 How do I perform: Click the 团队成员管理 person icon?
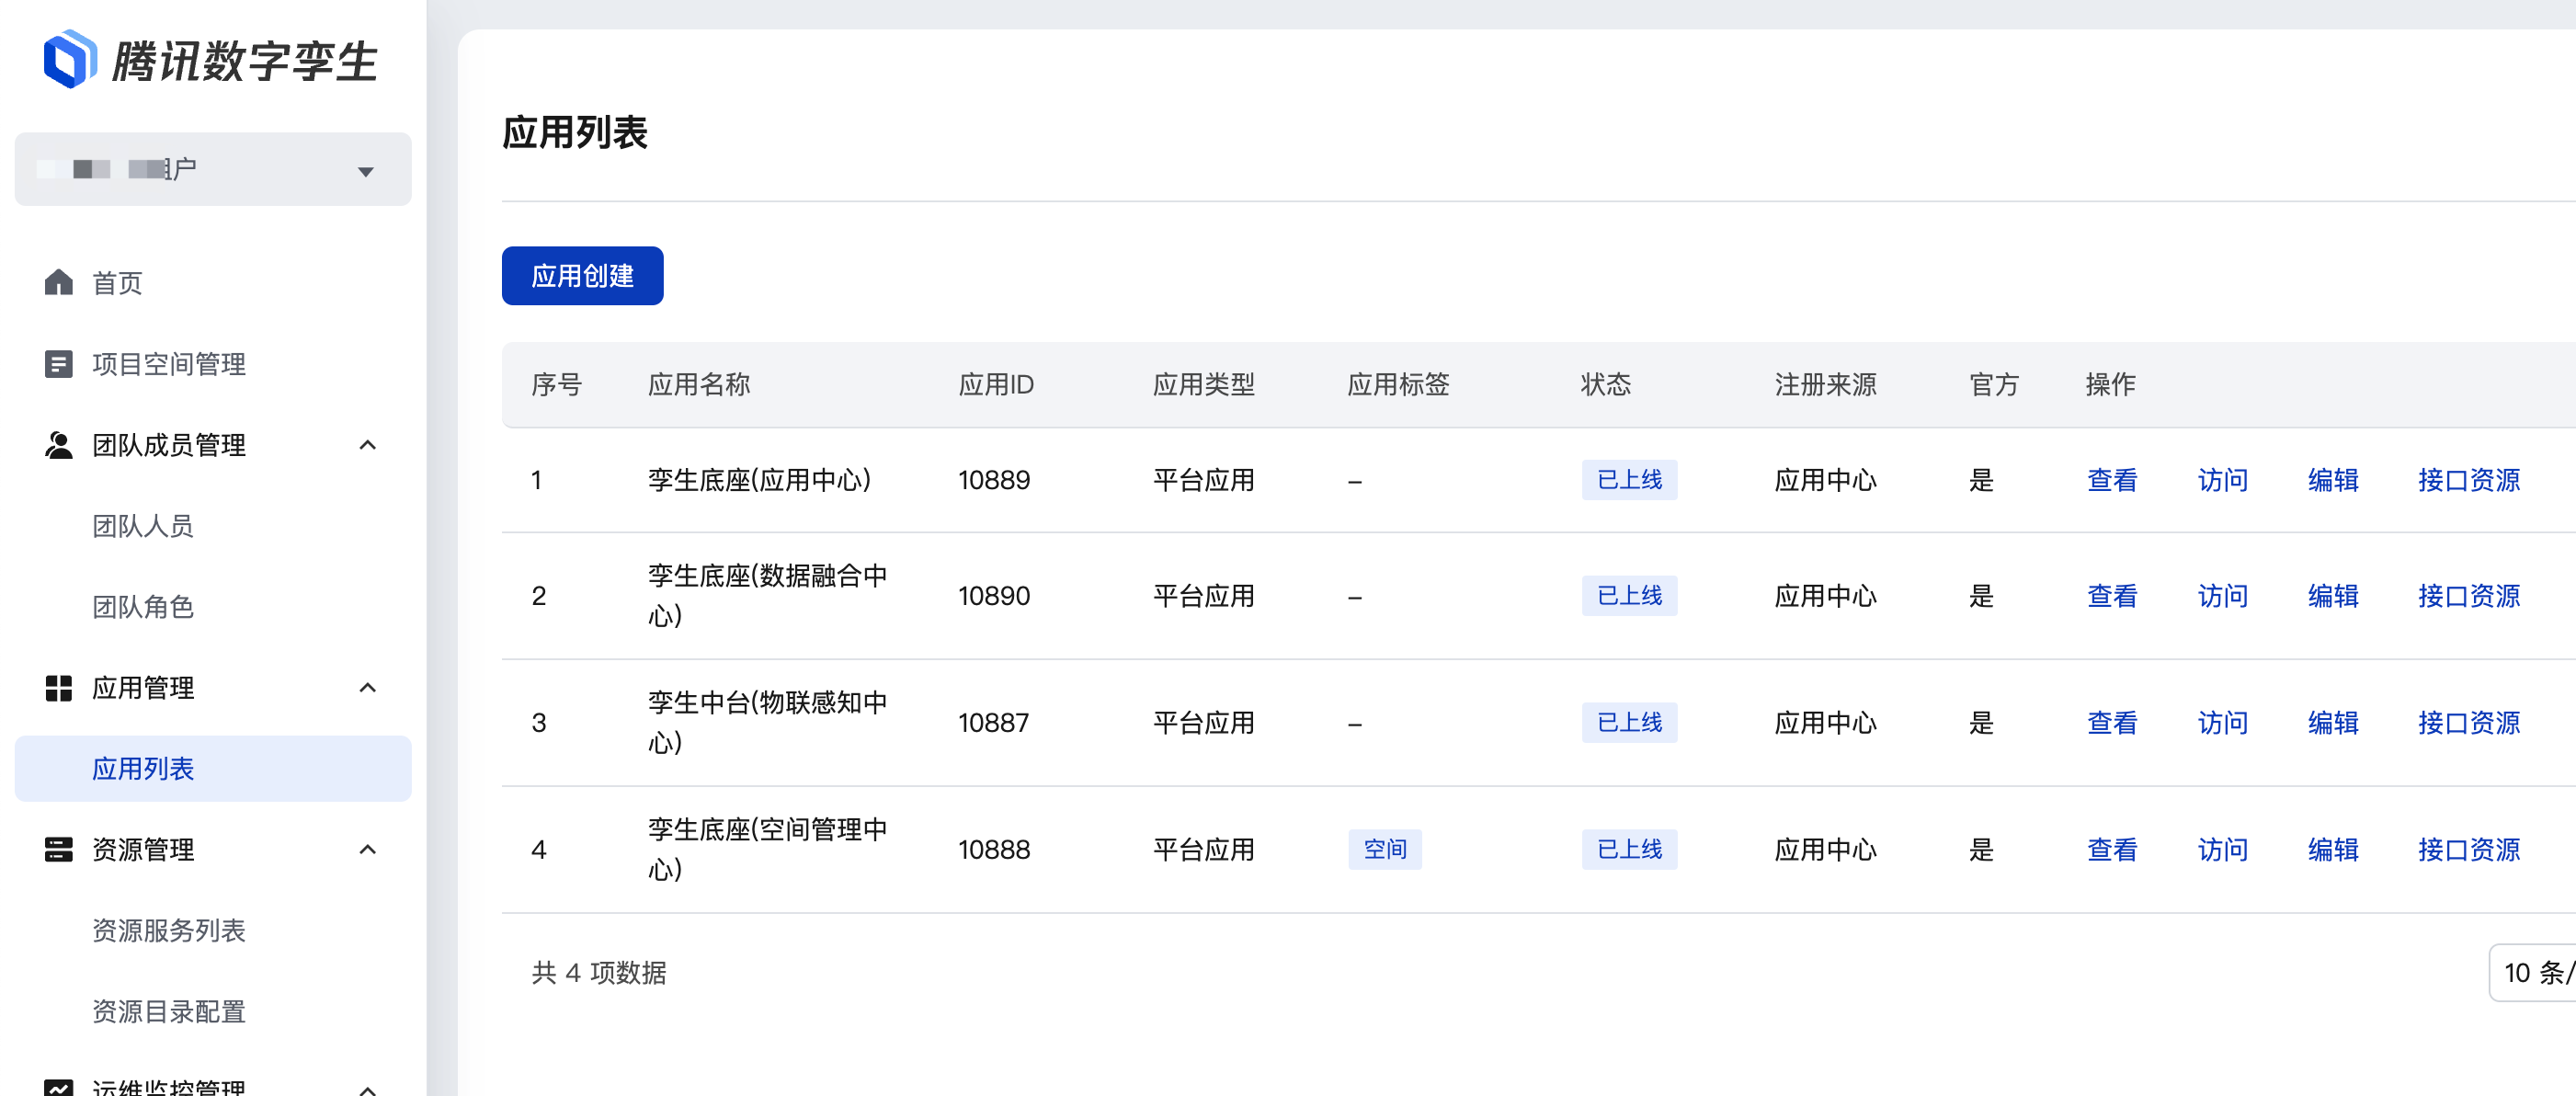point(59,445)
